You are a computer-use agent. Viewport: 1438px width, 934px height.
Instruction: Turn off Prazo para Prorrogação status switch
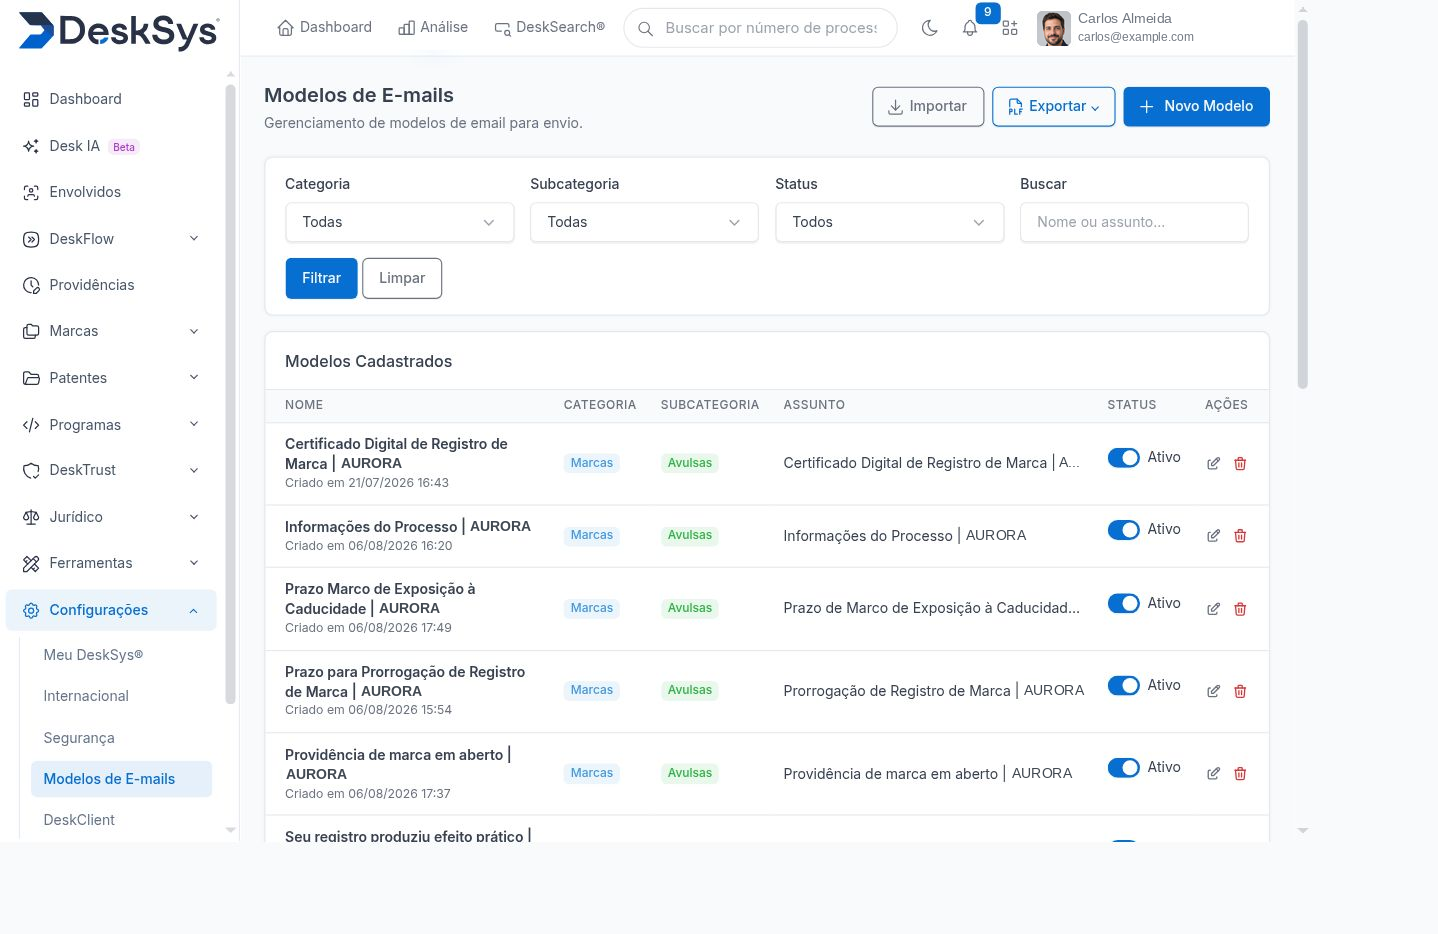[x=1123, y=686]
